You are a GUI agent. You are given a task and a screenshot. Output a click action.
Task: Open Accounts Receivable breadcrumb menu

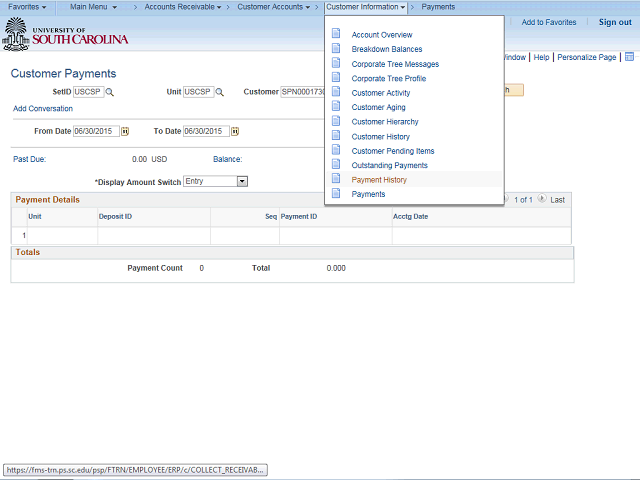182,7
